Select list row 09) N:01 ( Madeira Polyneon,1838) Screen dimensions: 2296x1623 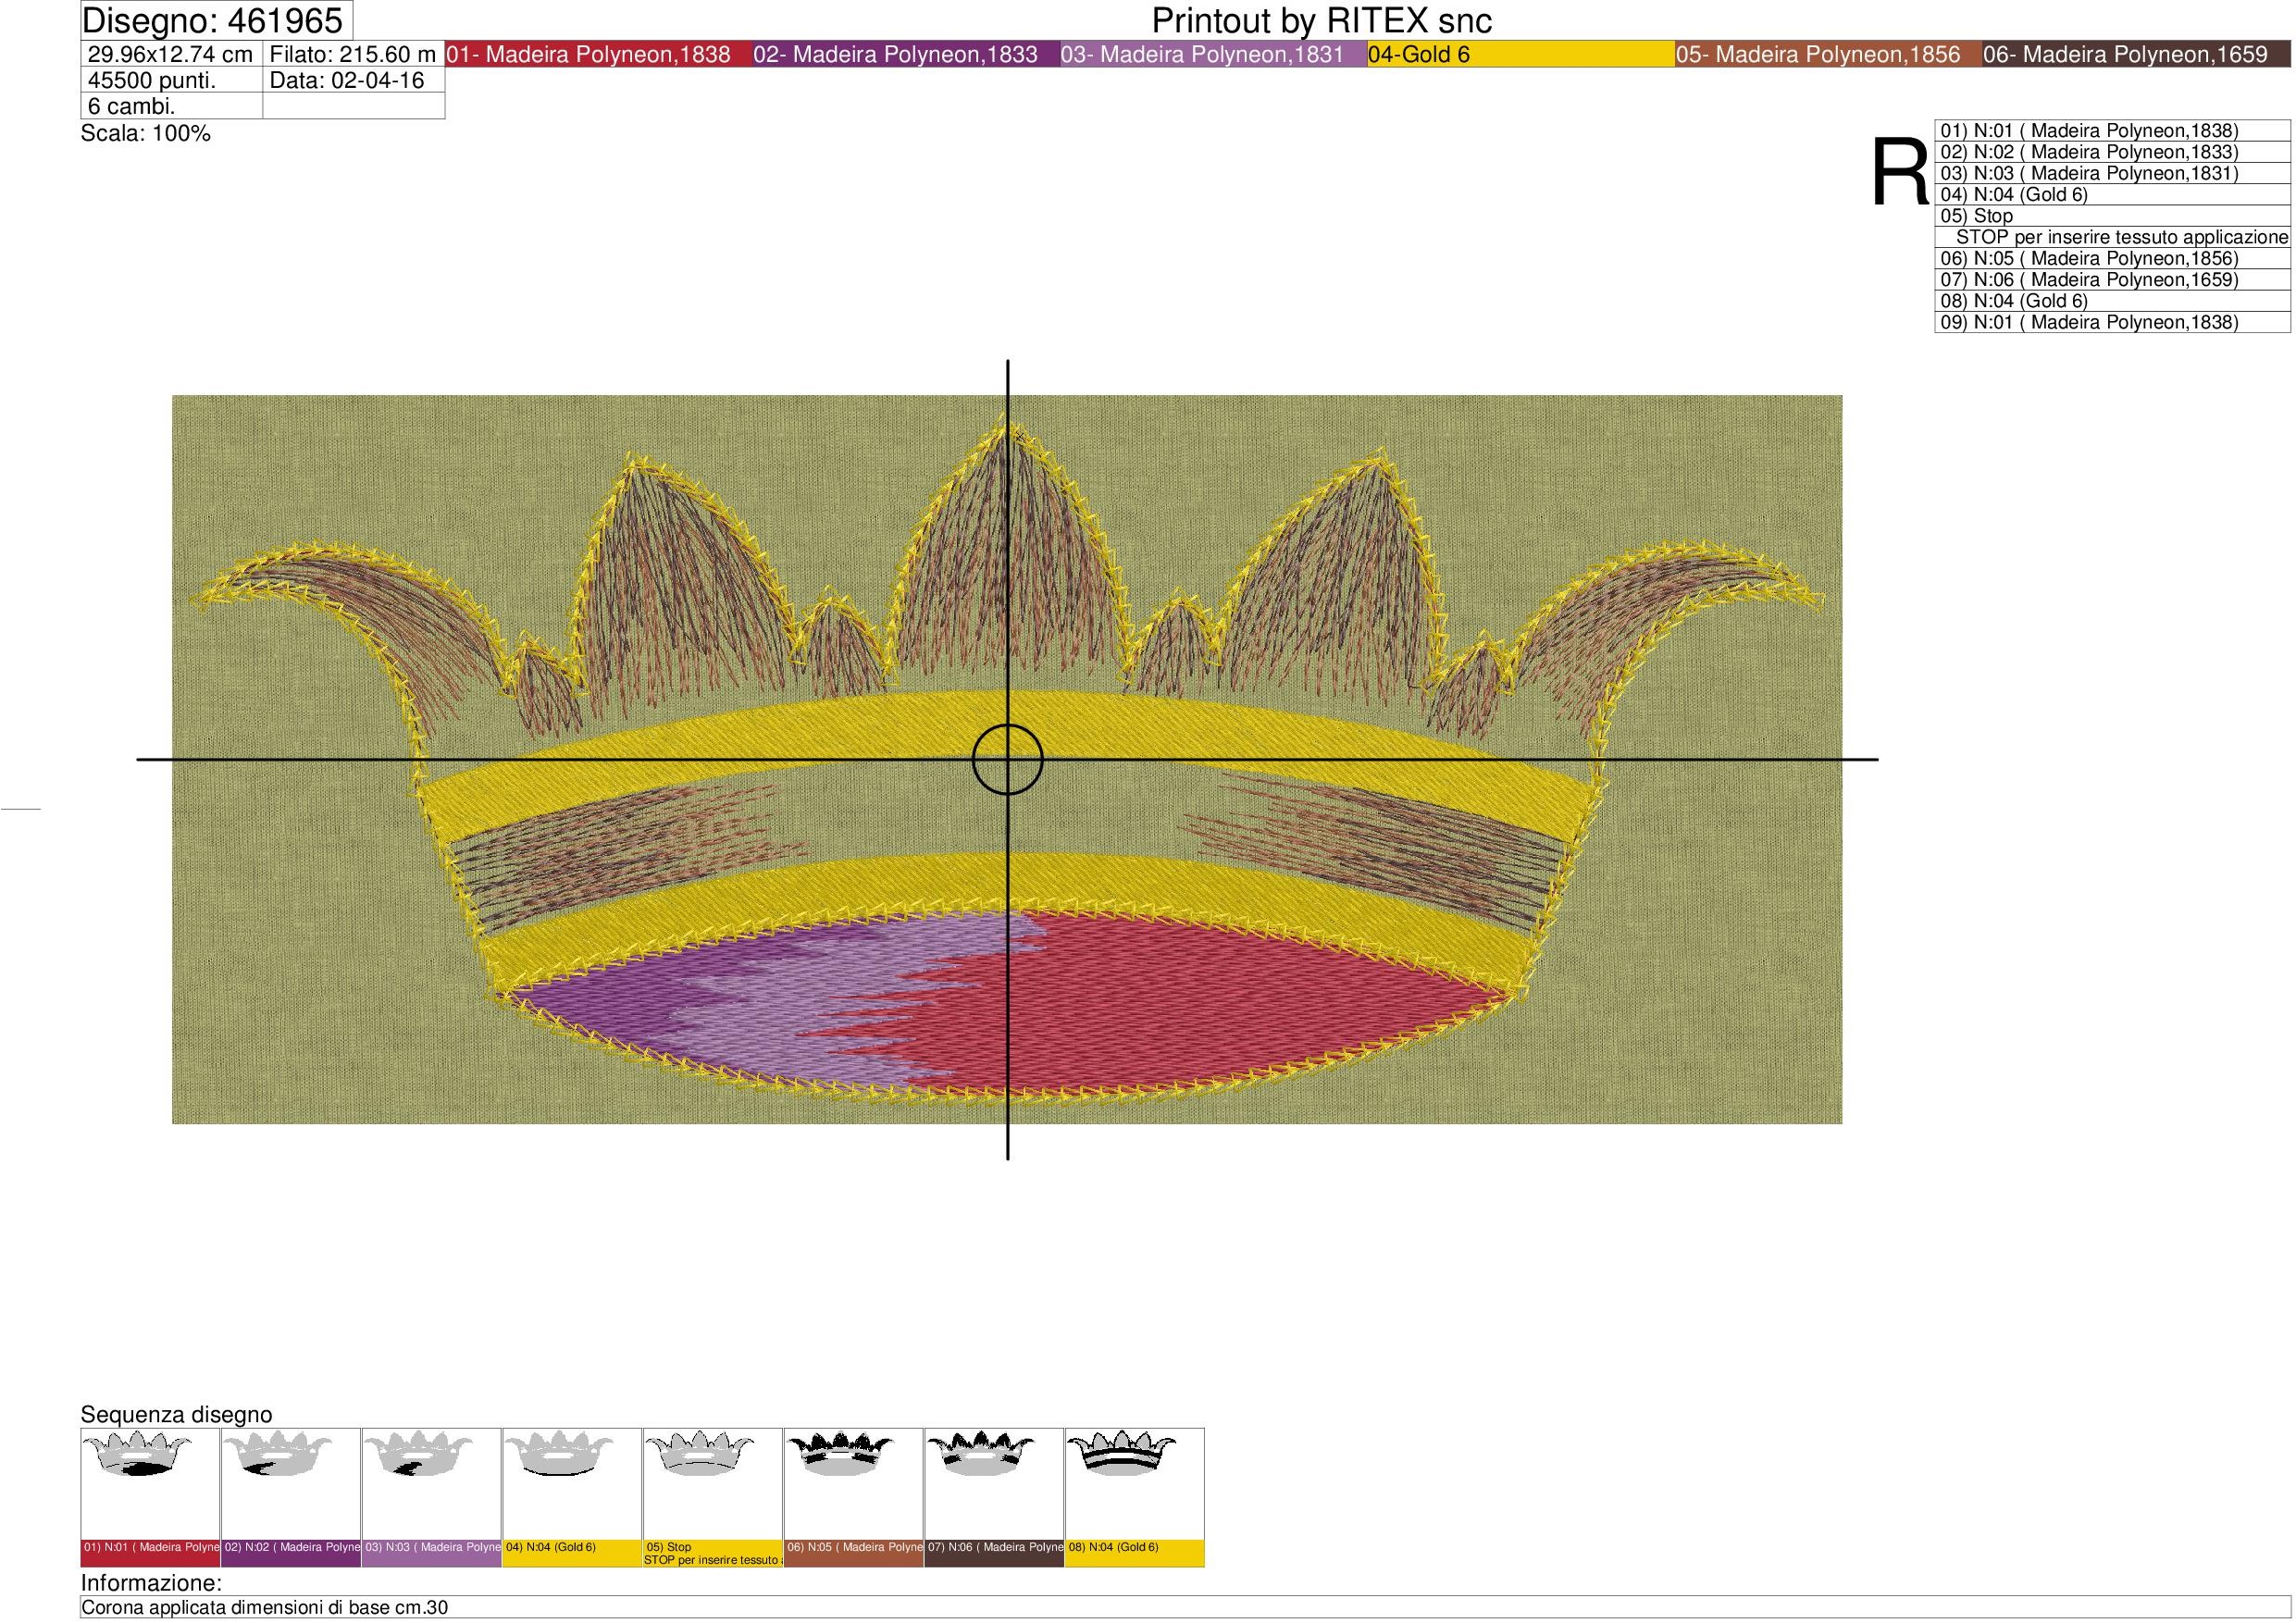[x=2113, y=322]
